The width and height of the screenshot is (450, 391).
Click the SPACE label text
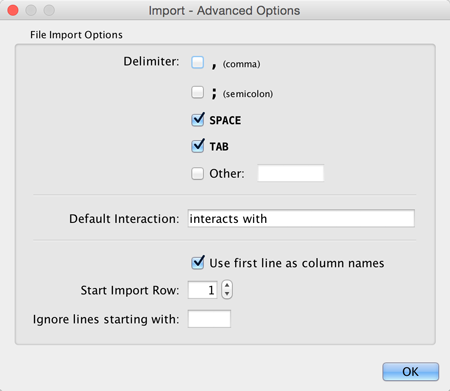click(225, 120)
